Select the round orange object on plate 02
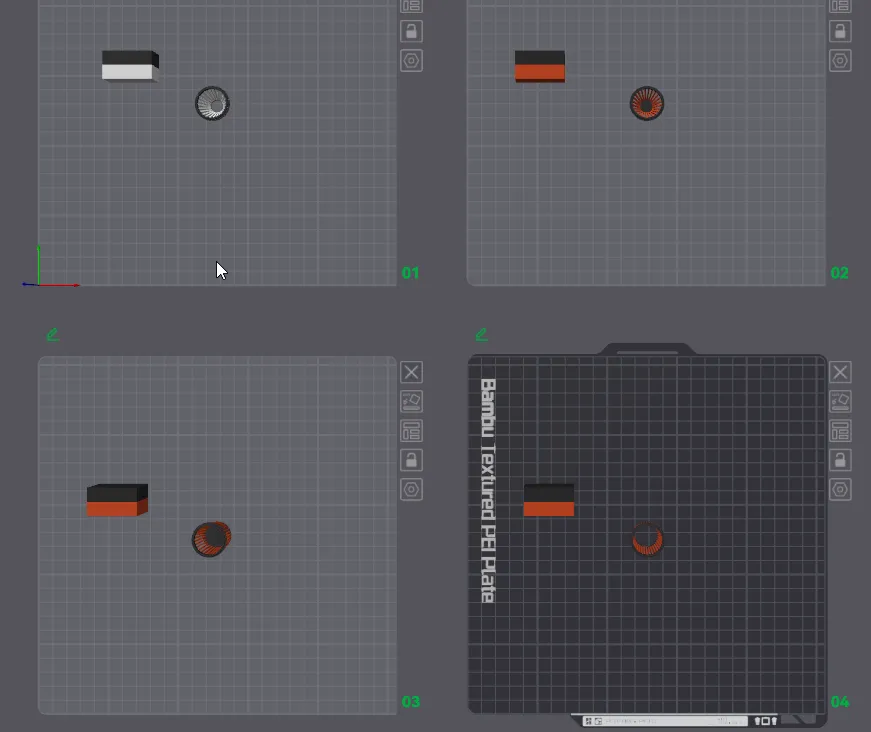The width and height of the screenshot is (871, 732). click(647, 104)
